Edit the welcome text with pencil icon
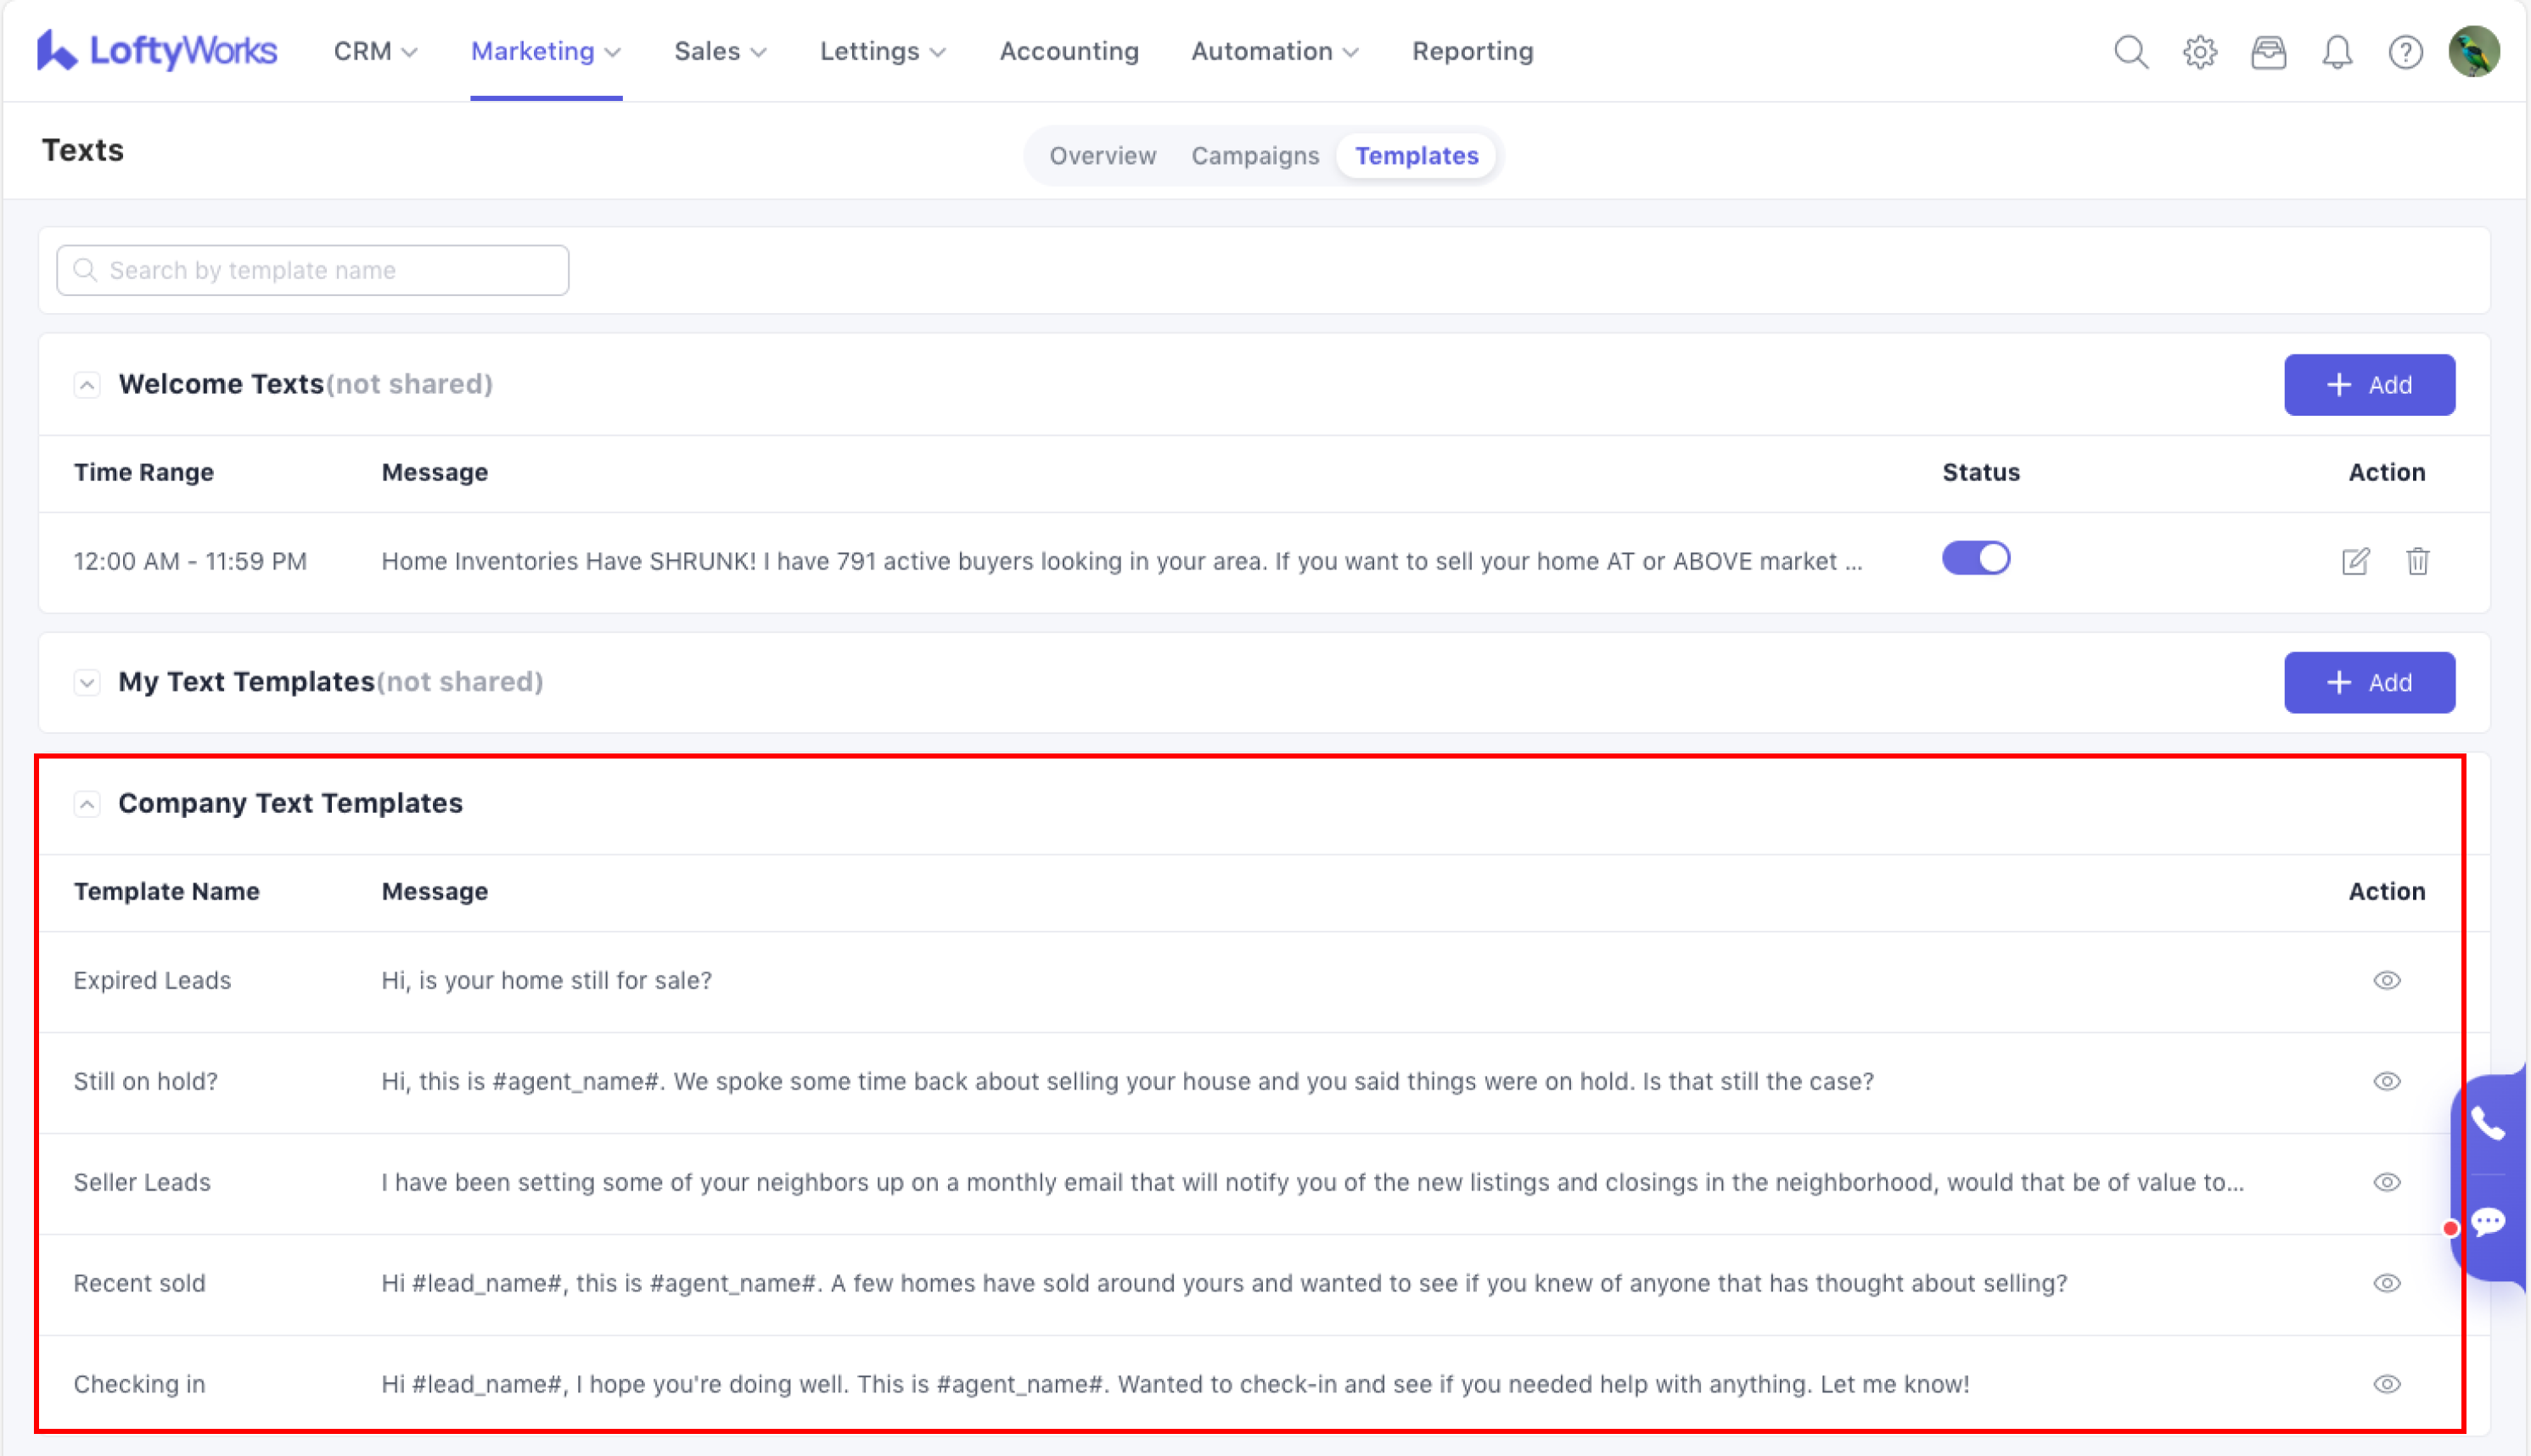 (2355, 561)
